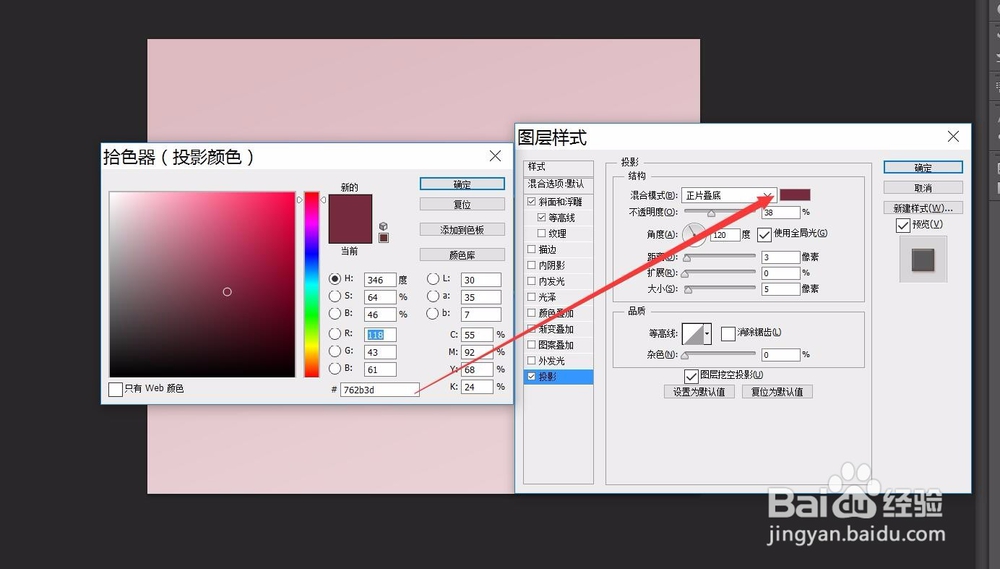Click the H hue field showing 346
The height and width of the screenshot is (569, 1000).
click(380, 279)
